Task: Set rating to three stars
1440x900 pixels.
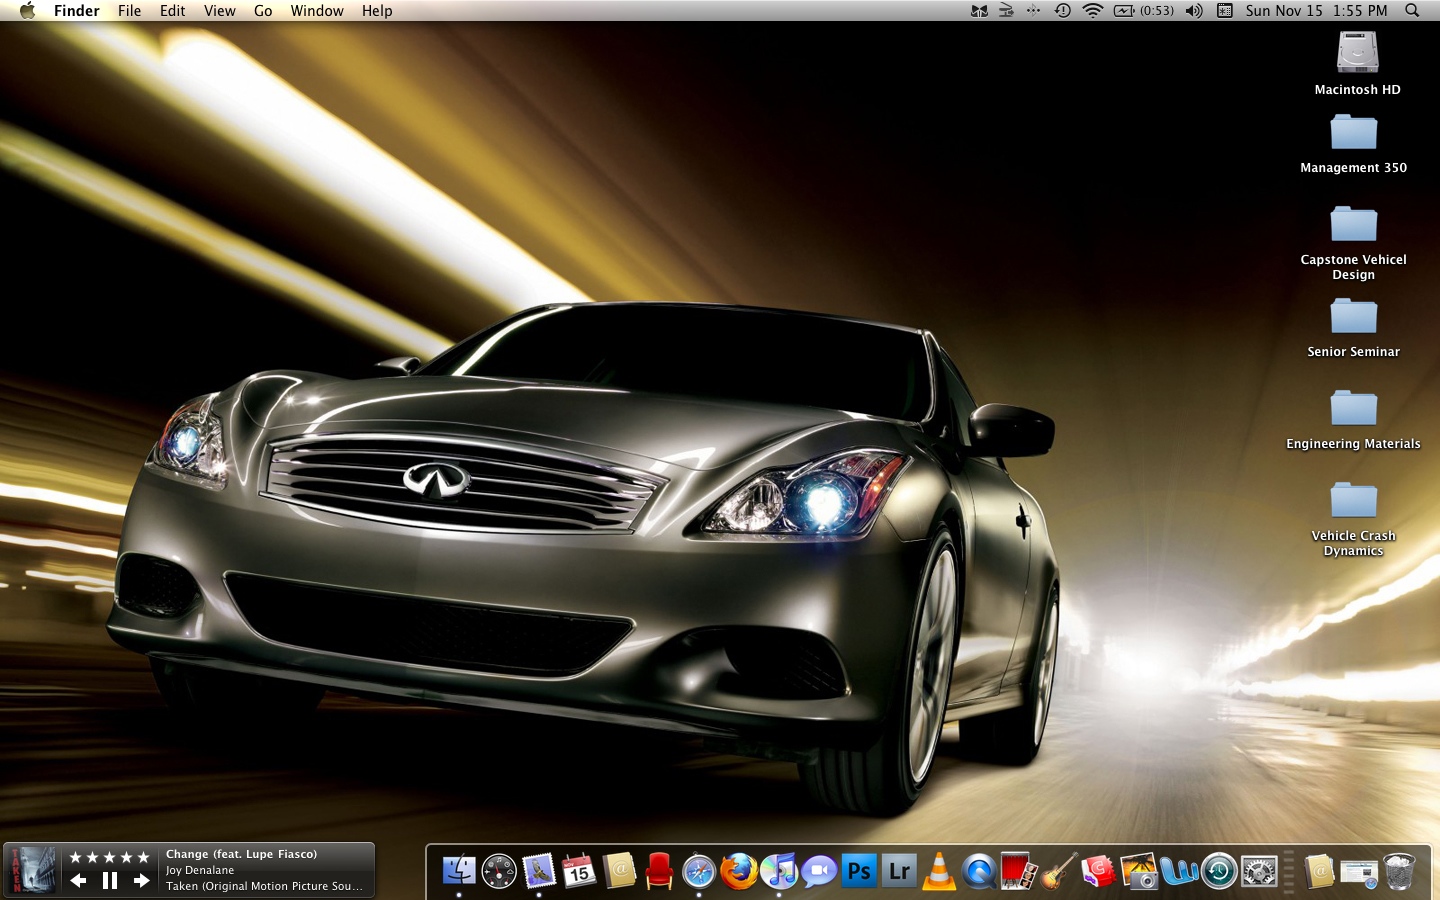Action: pos(109,857)
